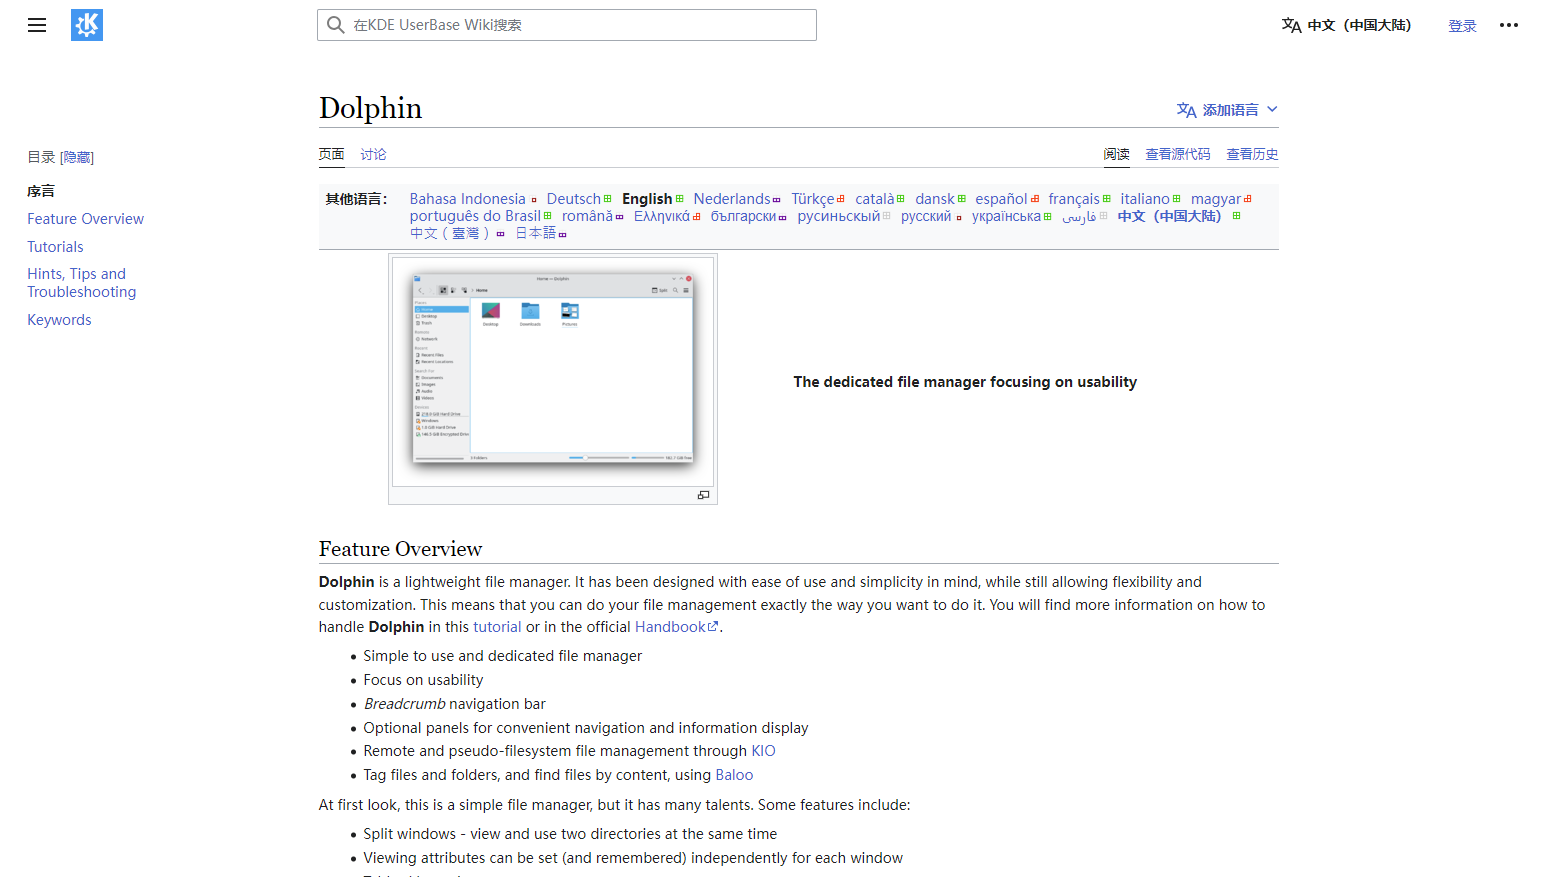Jump to 序言 in the contents

point(41,191)
